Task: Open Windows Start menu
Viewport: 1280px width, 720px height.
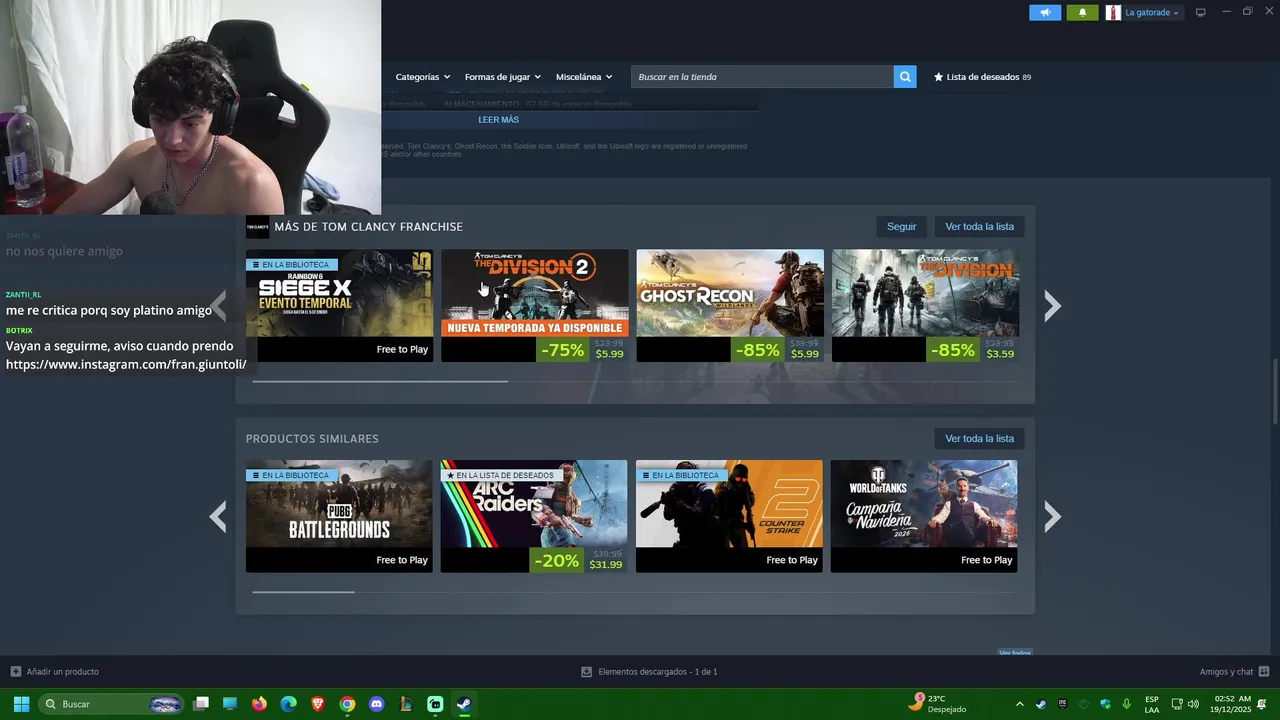Action: (x=21, y=704)
